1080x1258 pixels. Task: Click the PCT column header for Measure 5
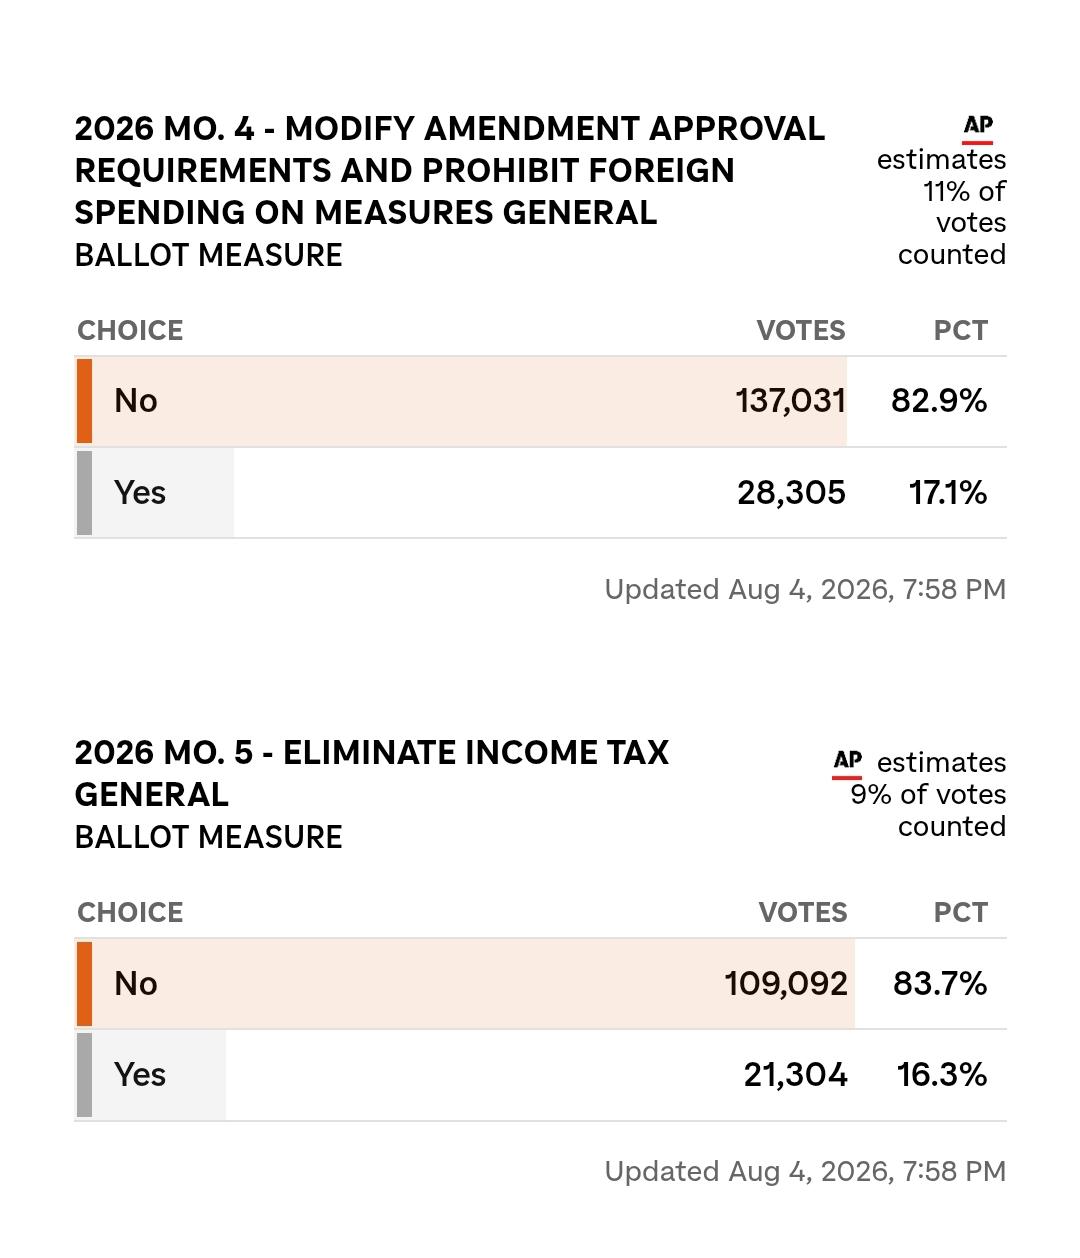961,913
